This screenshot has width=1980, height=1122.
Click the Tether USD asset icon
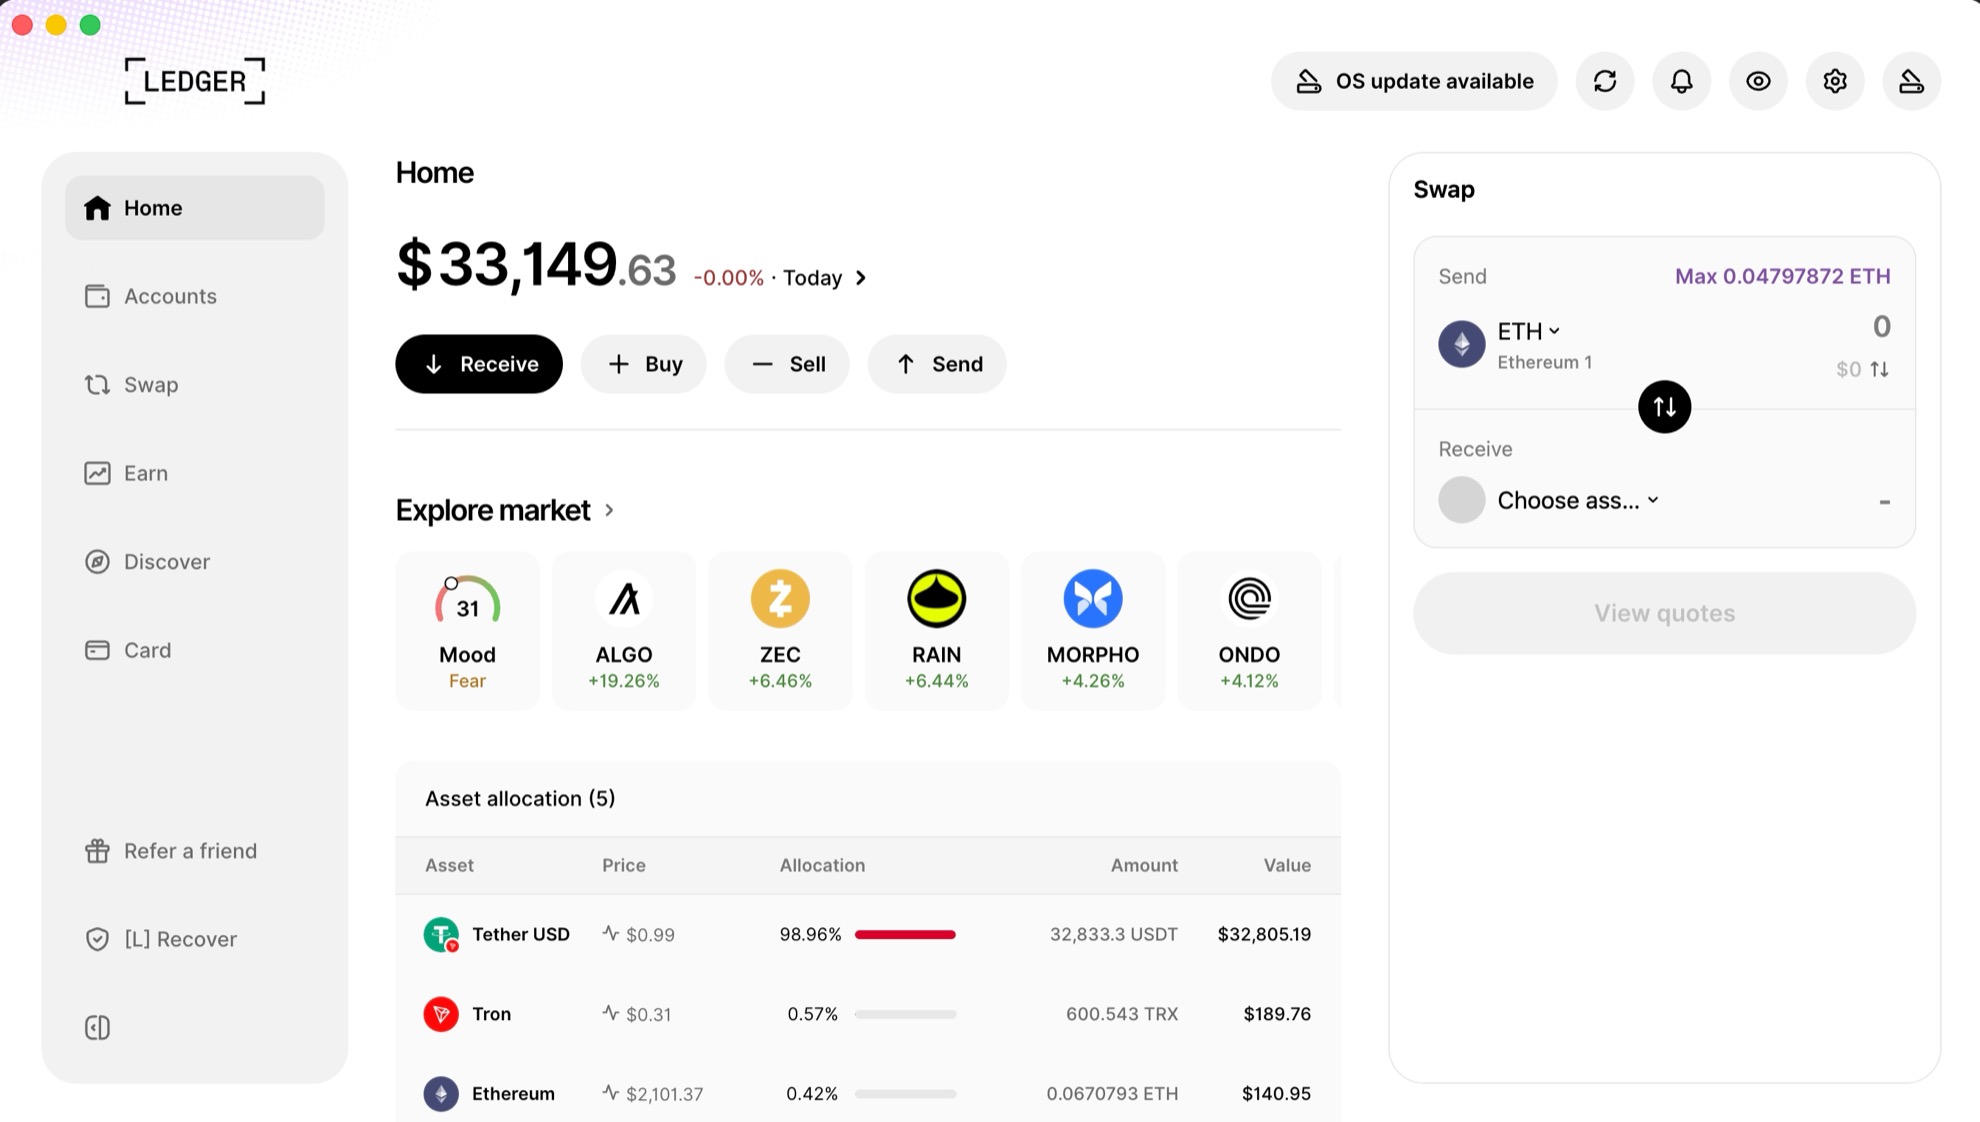coord(441,934)
